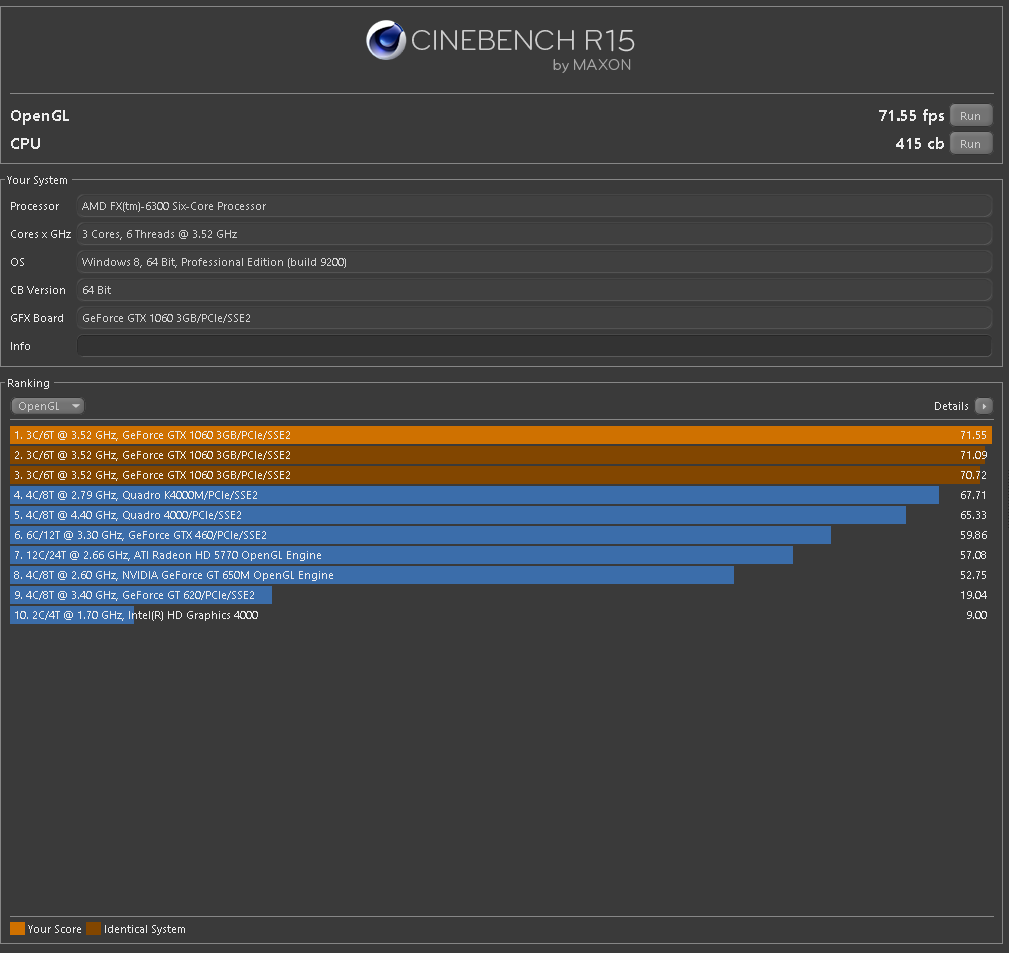Select the GeForce GTX 460 ranking row
The width and height of the screenshot is (1009, 953).
pos(501,535)
